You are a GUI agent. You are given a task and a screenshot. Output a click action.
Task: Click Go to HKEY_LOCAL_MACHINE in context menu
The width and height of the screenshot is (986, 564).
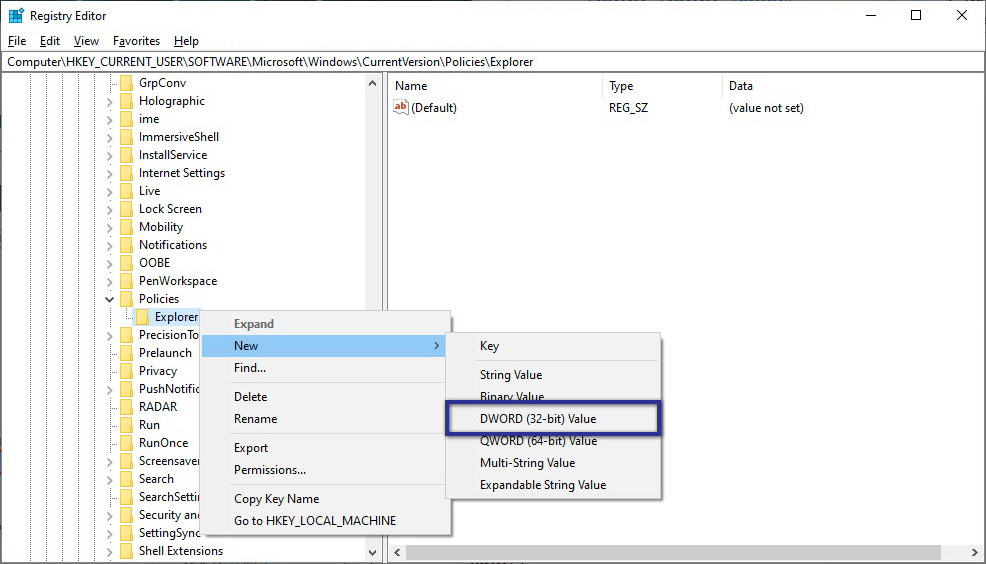click(324, 521)
